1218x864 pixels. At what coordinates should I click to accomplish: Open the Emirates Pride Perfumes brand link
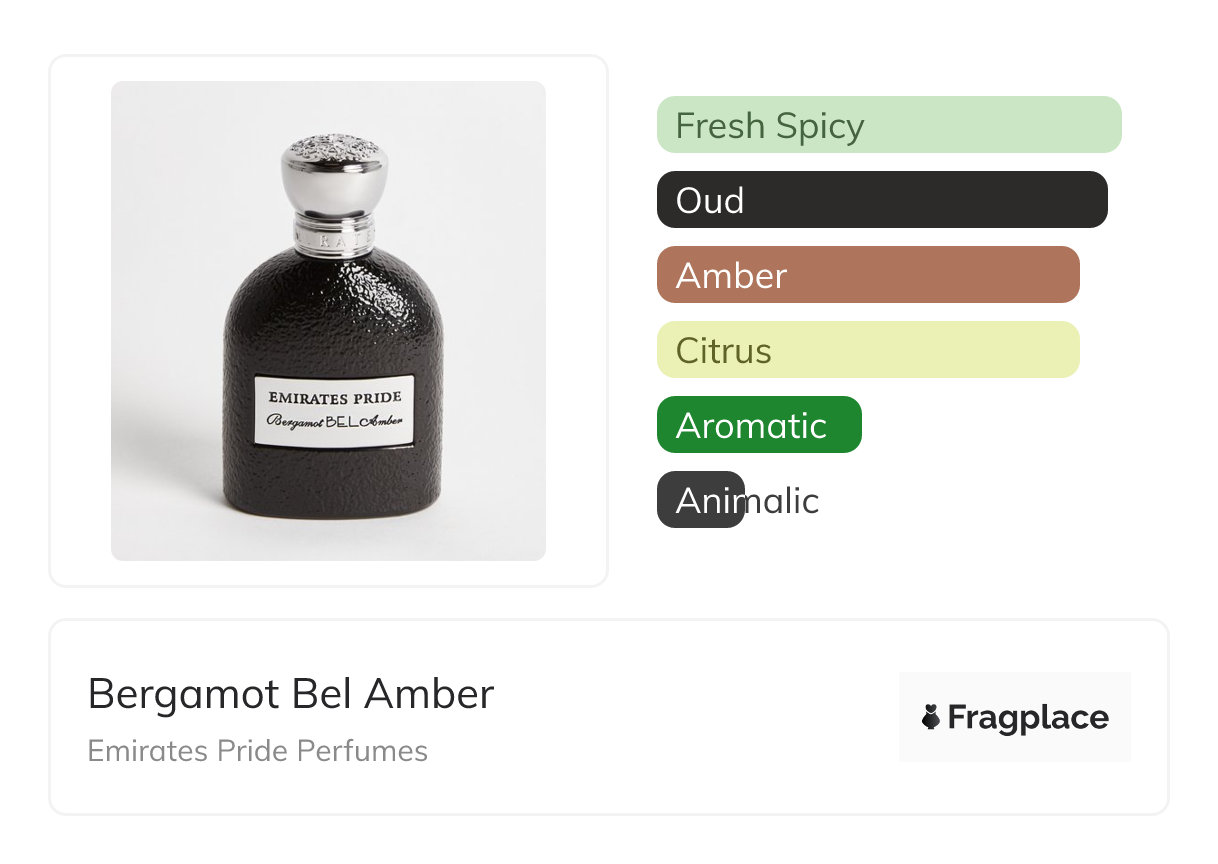point(257,751)
